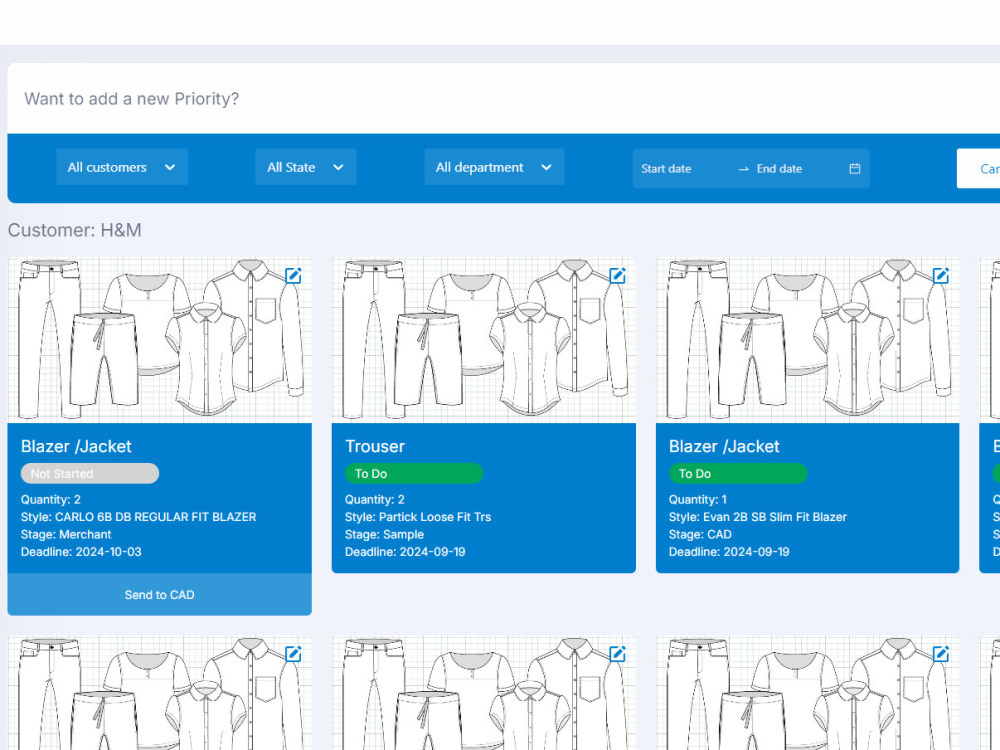Screen dimensions: 1000x750
Task: Open the All State dropdown
Action: (305, 167)
